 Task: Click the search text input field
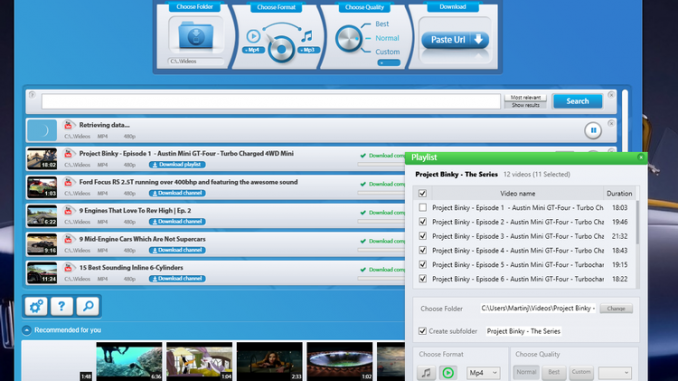(271, 101)
